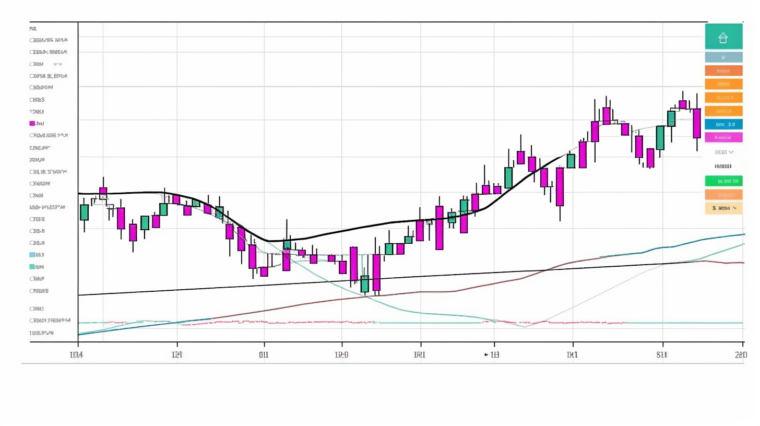The image size is (760, 426).
Task: Click the first time axis label at left
Action: click(x=75, y=355)
